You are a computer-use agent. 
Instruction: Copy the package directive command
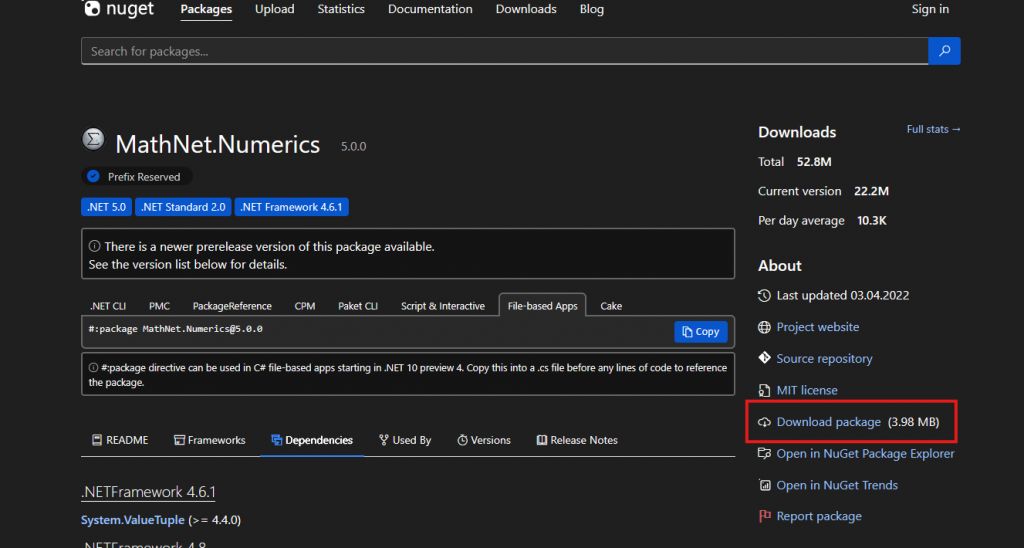point(700,331)
